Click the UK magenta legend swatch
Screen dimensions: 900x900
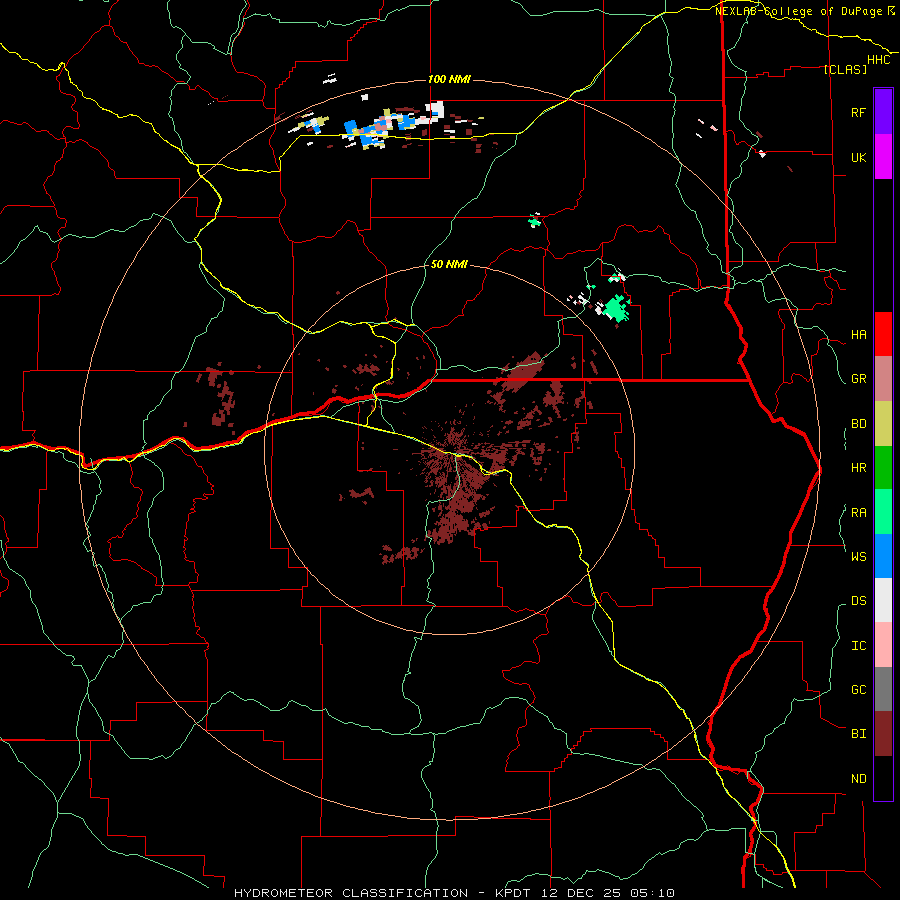[x=883, y=157]
